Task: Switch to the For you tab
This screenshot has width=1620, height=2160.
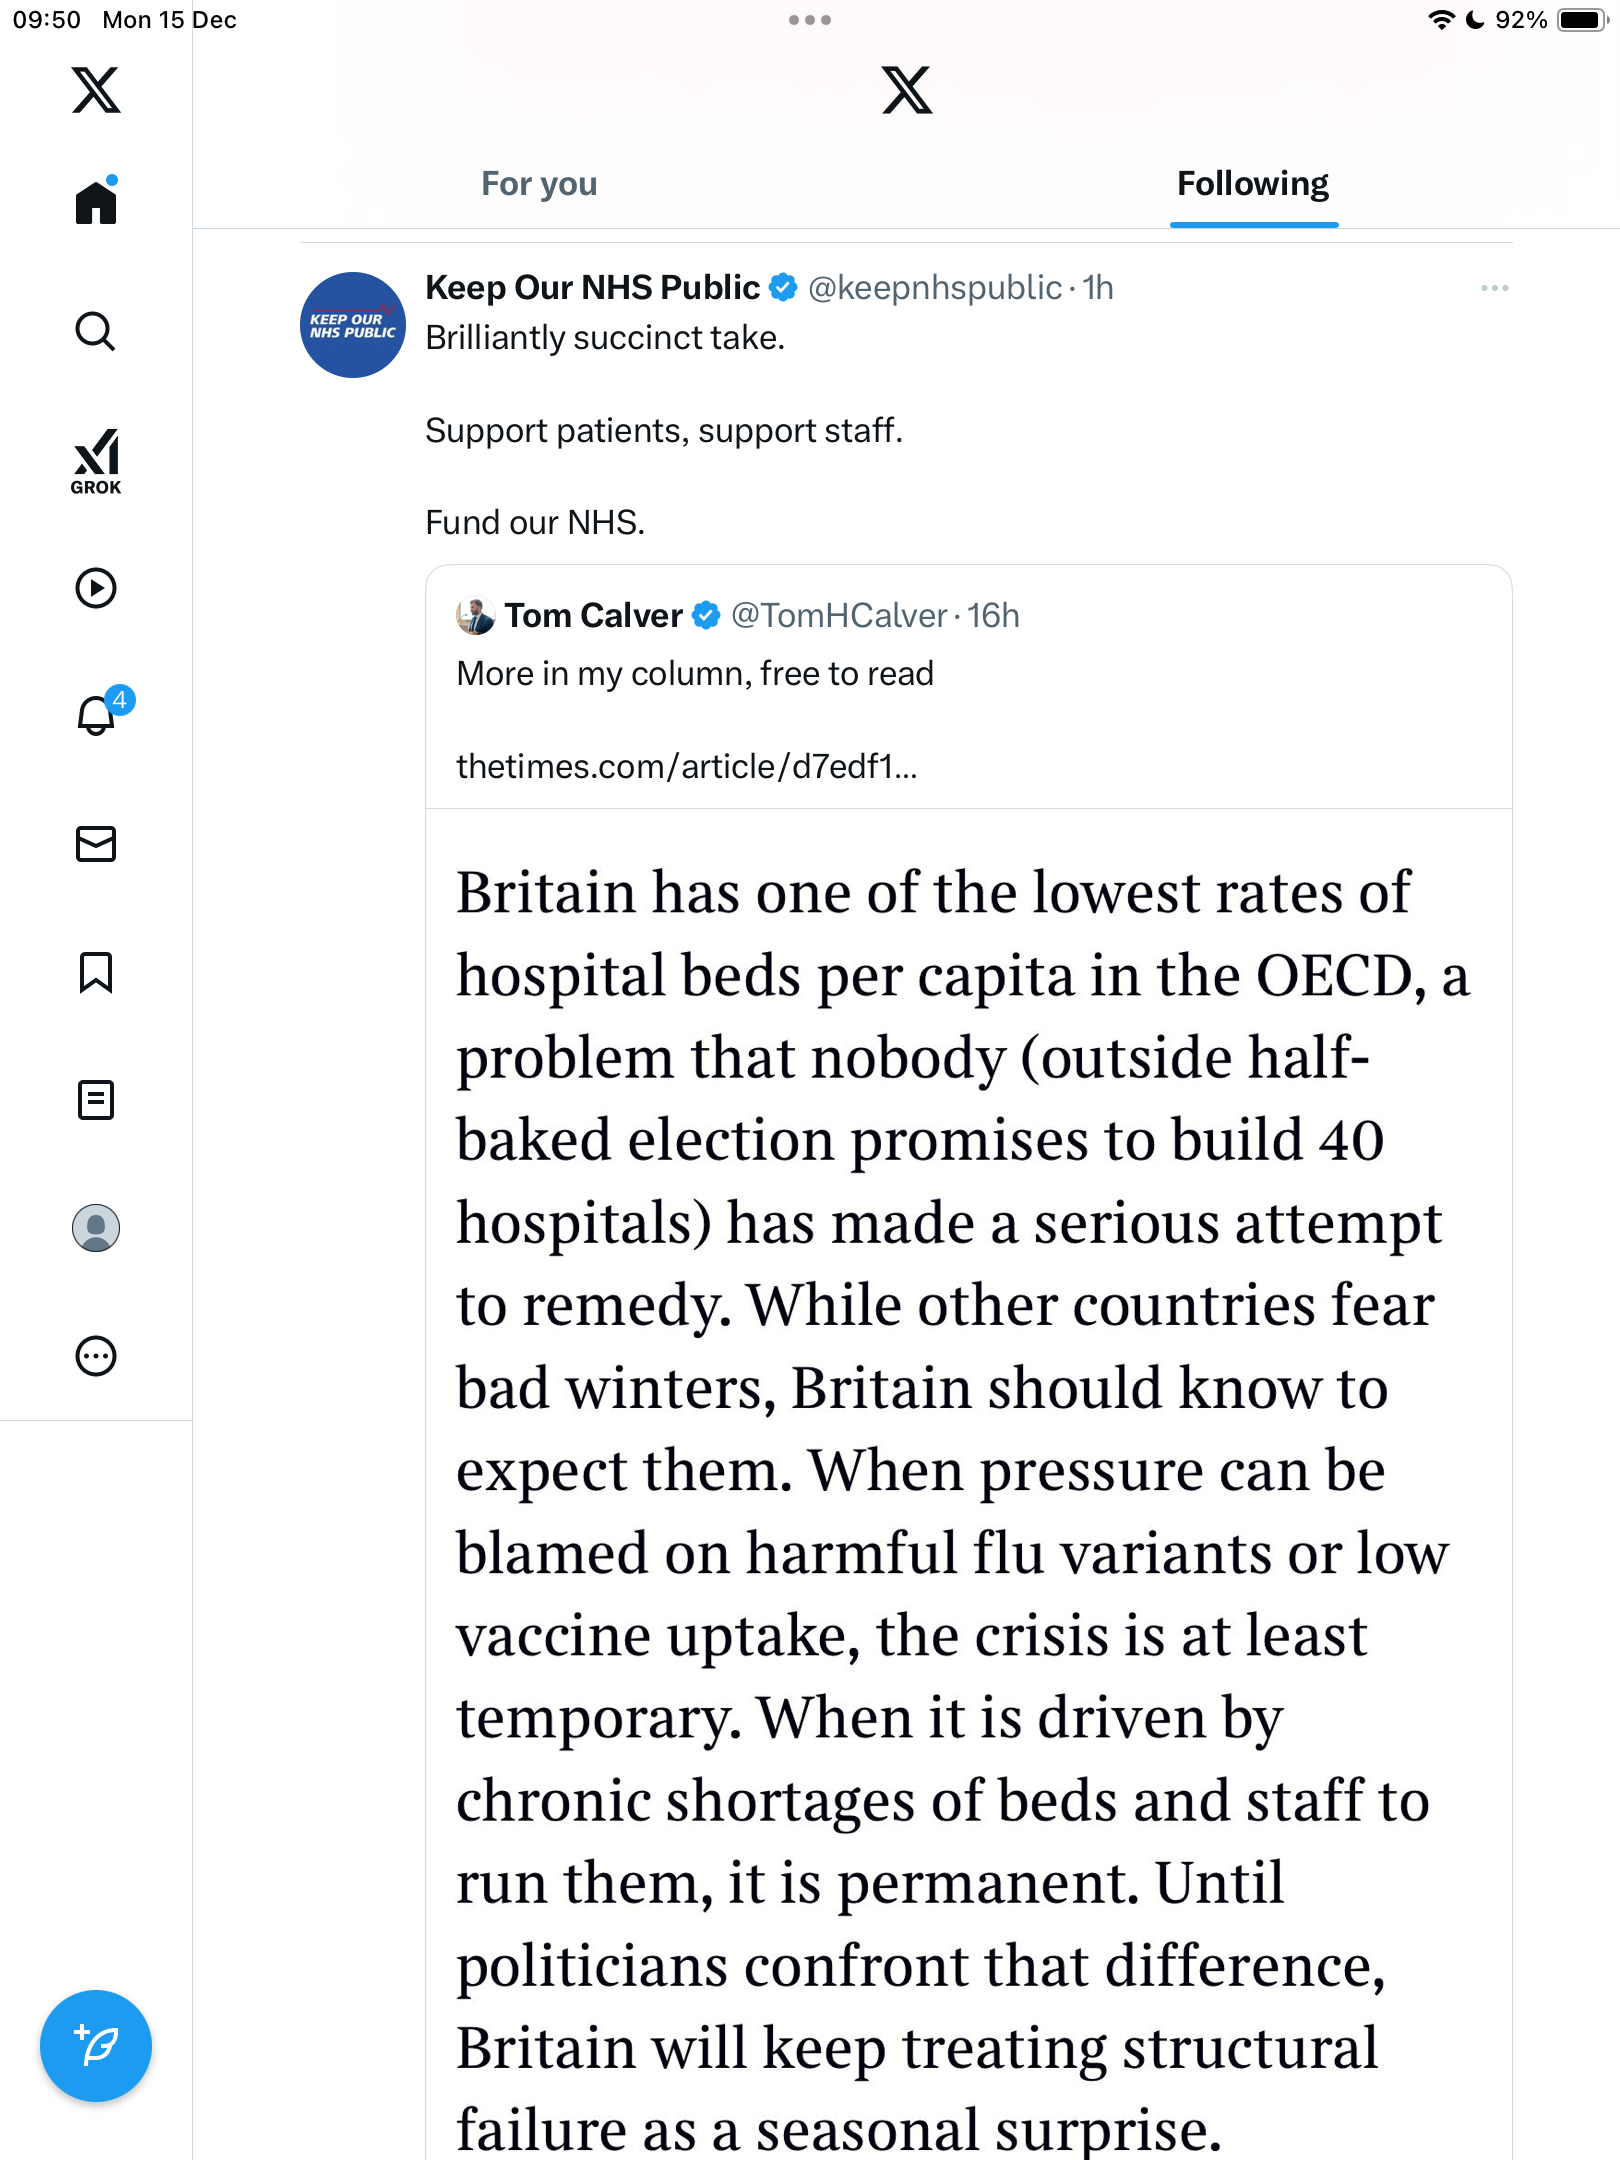Action: point(539,184)
